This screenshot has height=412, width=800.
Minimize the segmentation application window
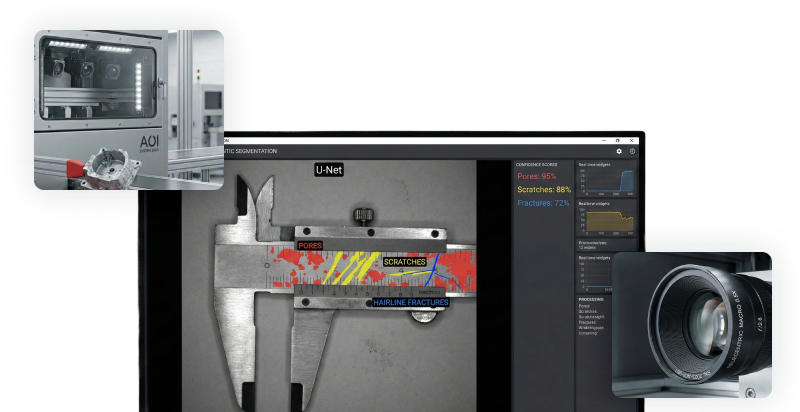coord(604,140)
